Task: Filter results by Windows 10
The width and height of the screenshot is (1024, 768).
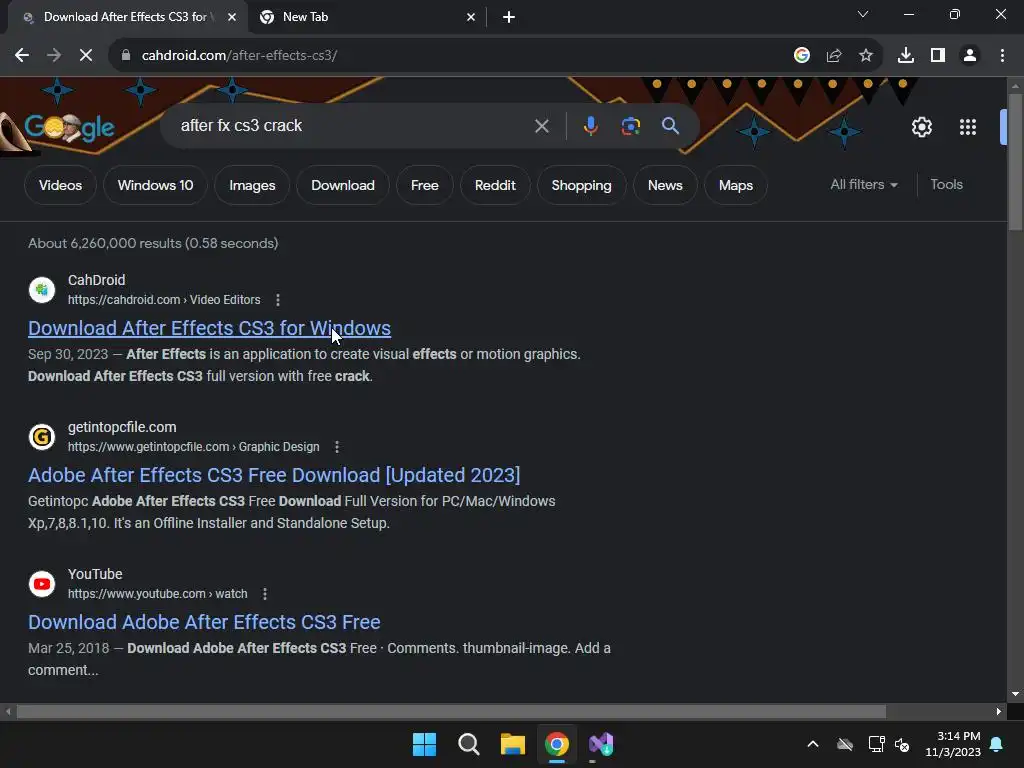Action: [155, 185]
